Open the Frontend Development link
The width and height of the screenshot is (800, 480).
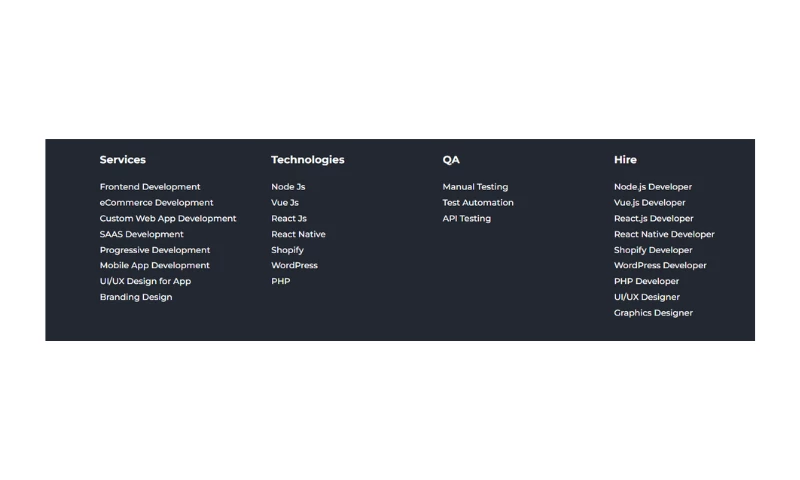pyautogui.click(x=150, y=187)
